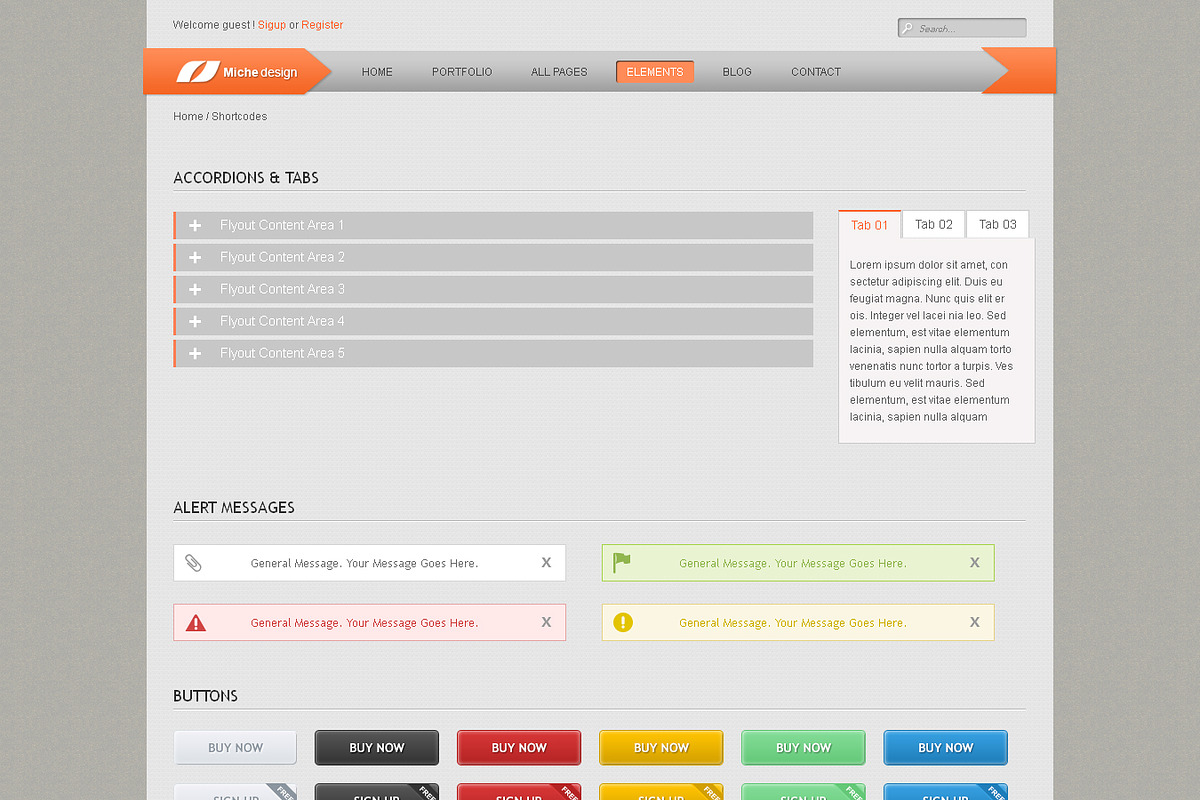Open the Home menu item
1200x800 pixels.
[x=377, y=72]
